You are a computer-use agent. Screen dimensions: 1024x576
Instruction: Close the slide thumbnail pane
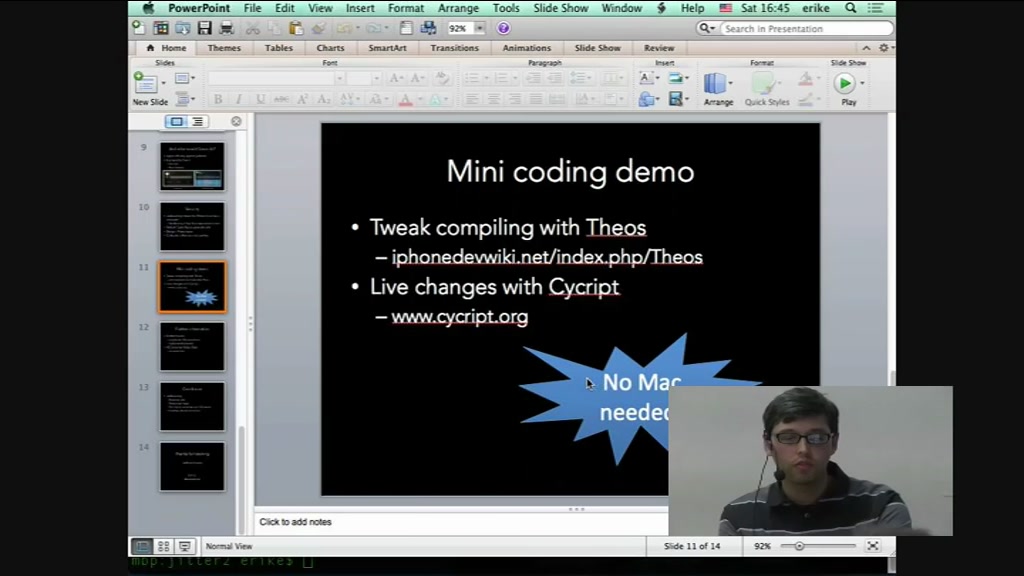click(x=236, y=121)
